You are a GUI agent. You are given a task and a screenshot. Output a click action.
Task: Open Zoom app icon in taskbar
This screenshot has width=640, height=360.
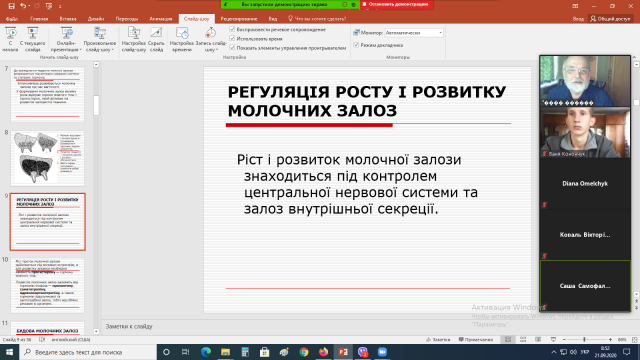pyautogui.click(x=382, y=352)
